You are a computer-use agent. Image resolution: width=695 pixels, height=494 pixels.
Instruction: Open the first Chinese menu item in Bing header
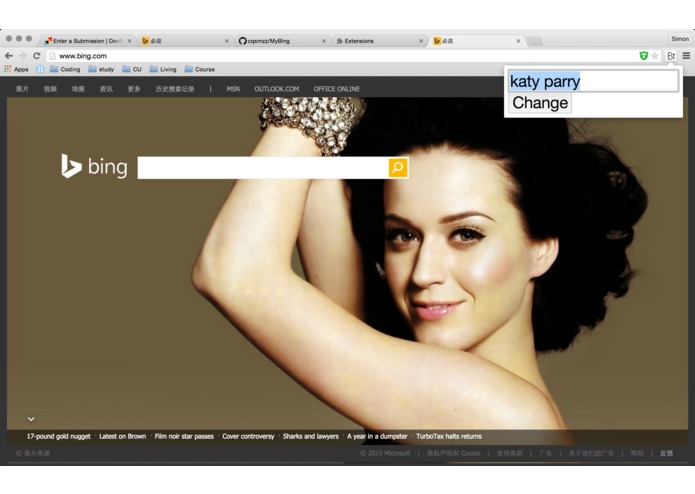(22, 89)
